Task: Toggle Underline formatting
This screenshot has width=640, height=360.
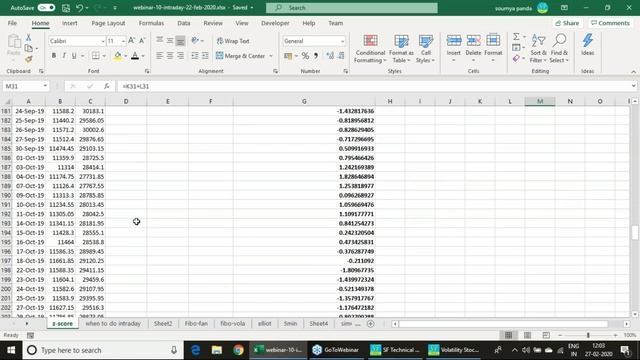Action: pos(74,56)
